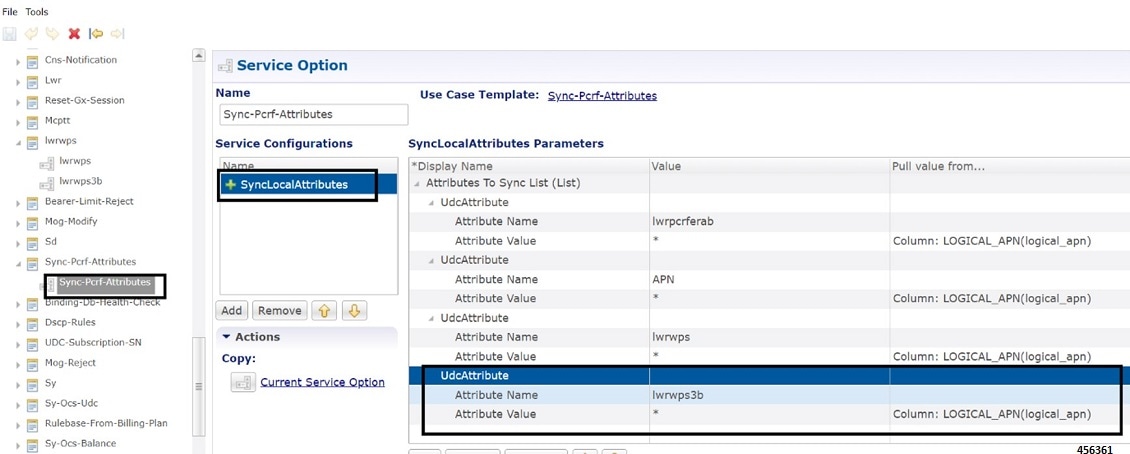Click the Undo arrow in the toolbar
This screenshot has height=454, width=1130.
pyautogui.click(x=31, y=34)
